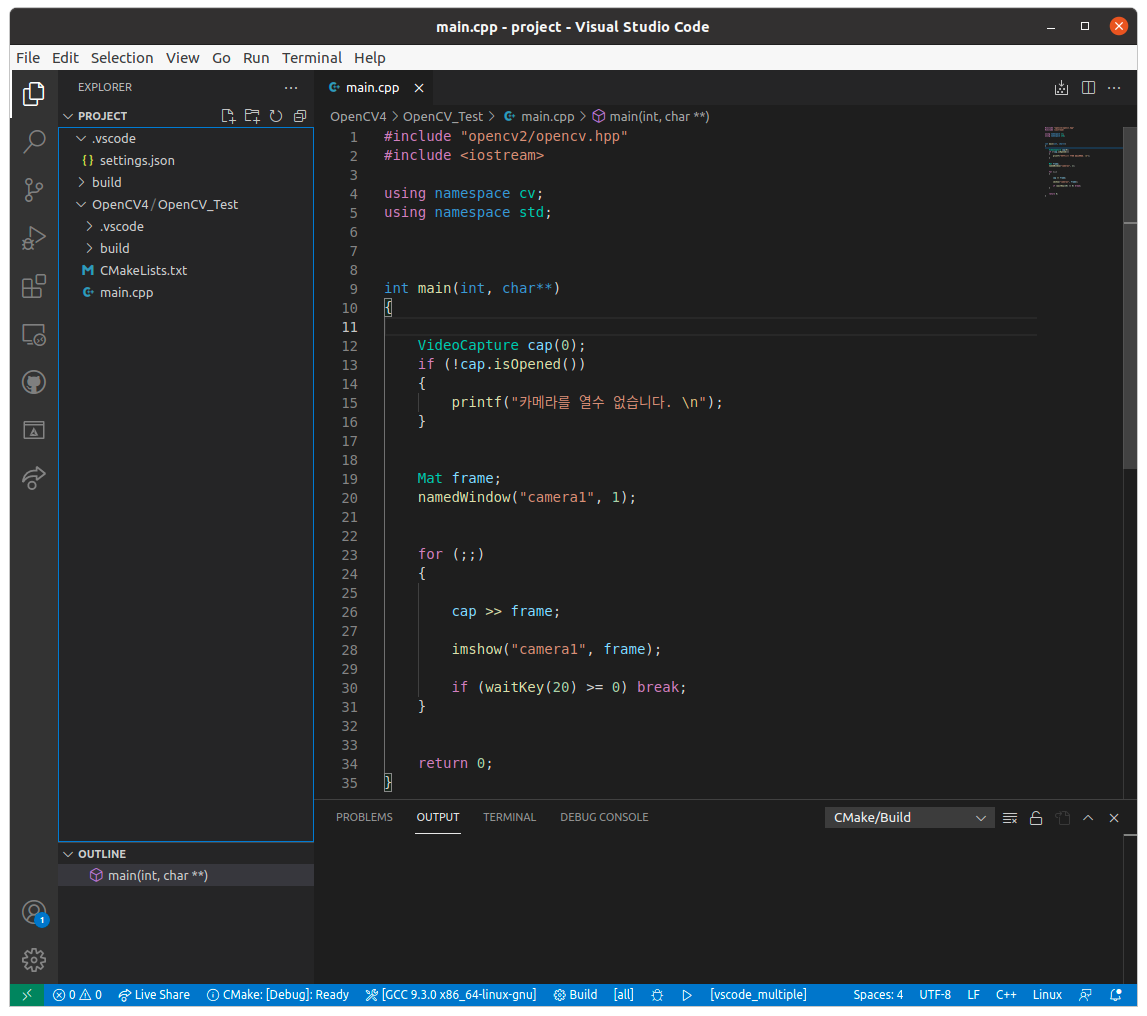Clear the output panel

click(x=1010, y=818)
